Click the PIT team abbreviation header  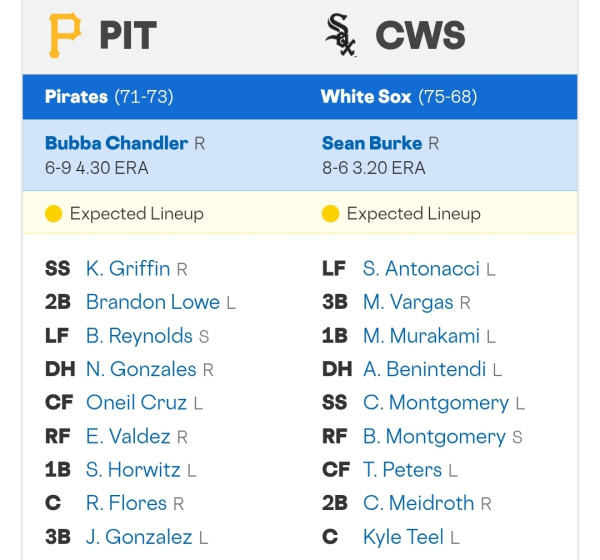coord(128,35)
